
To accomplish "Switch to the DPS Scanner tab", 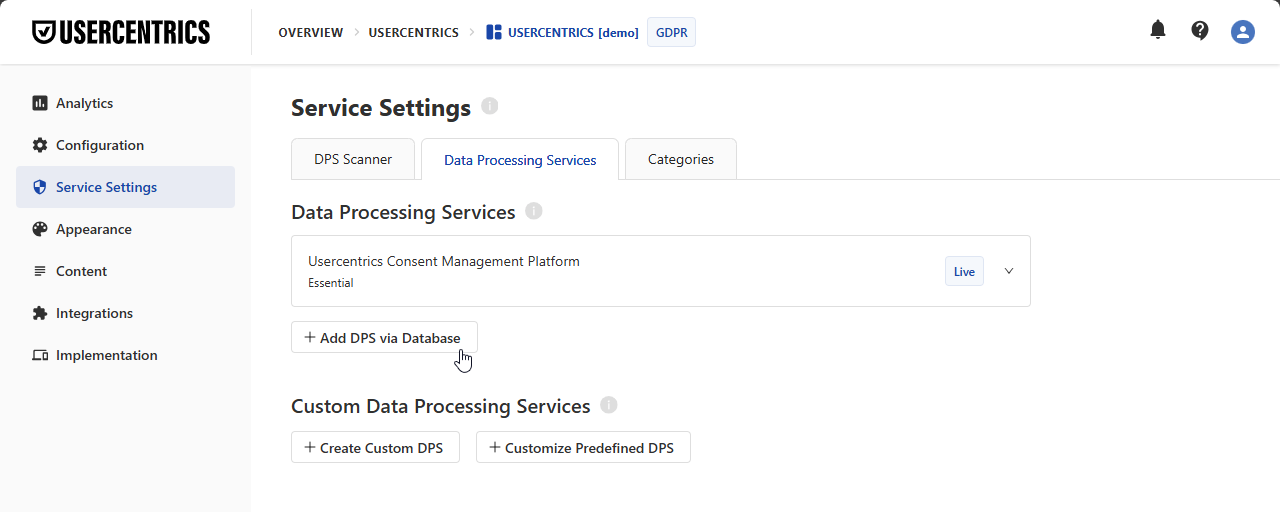I will click(x=353, y=159).
